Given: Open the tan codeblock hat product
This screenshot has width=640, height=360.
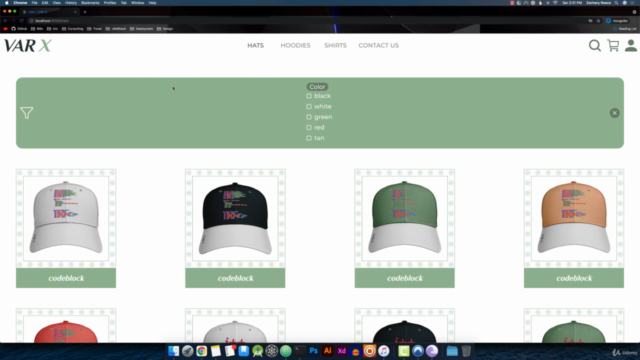Looking at the screenshot, I should (x=574, y=229).
